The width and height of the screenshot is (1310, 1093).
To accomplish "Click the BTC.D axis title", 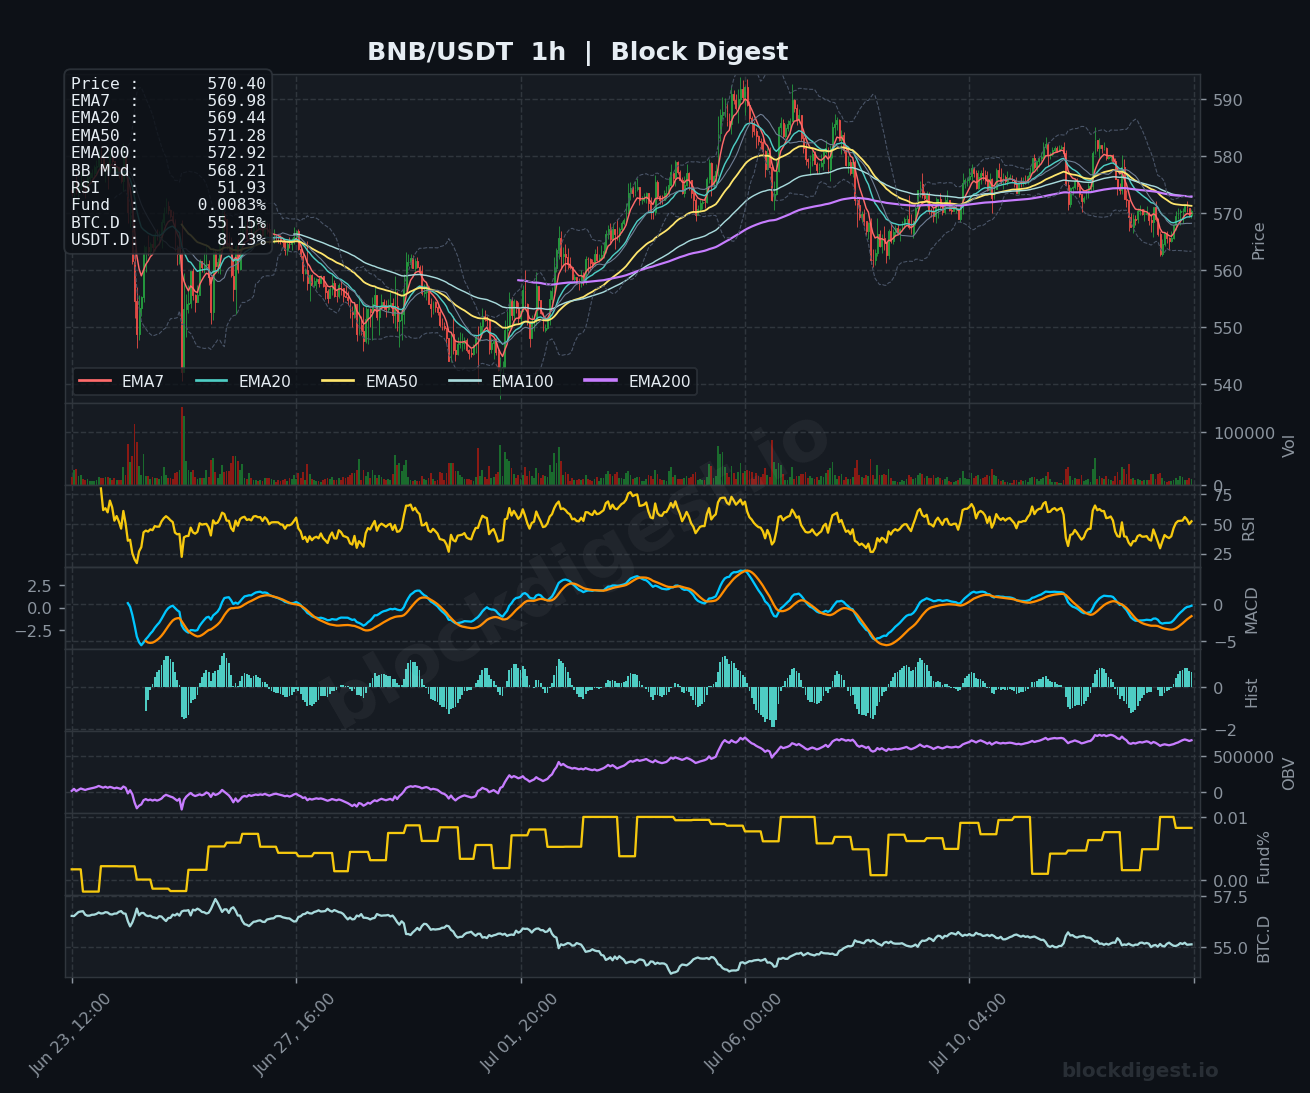I will (1264, 939).
